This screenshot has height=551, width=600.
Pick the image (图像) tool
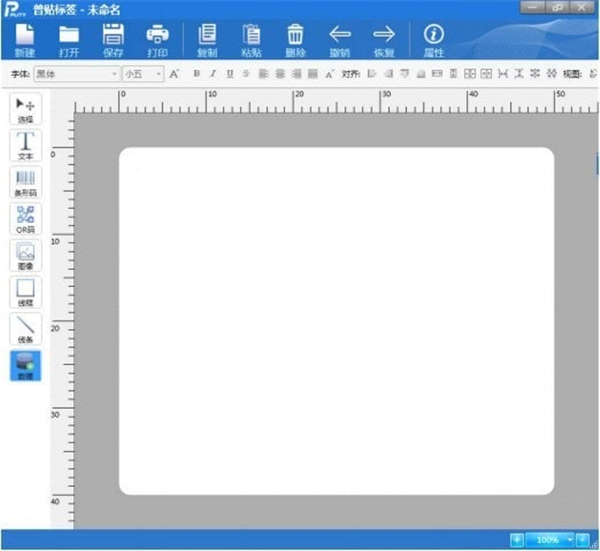(26, 256)
